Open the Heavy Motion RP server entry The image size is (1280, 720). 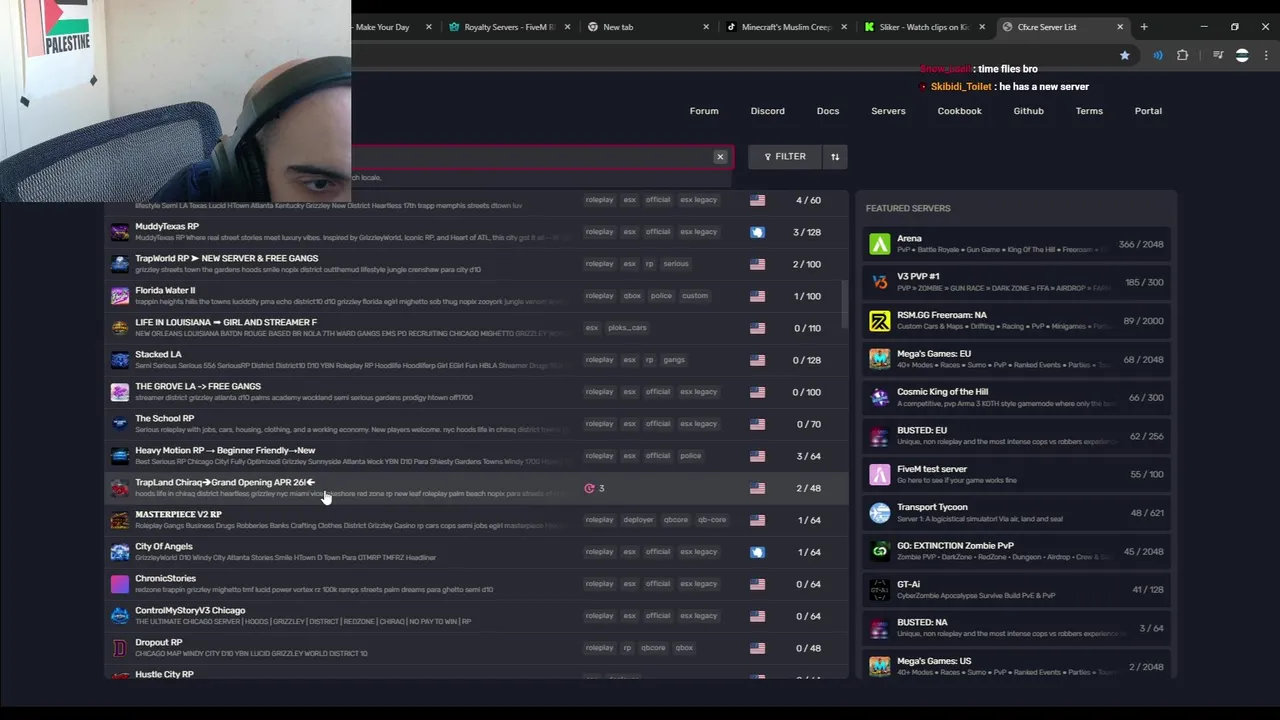tap(475, 456)
